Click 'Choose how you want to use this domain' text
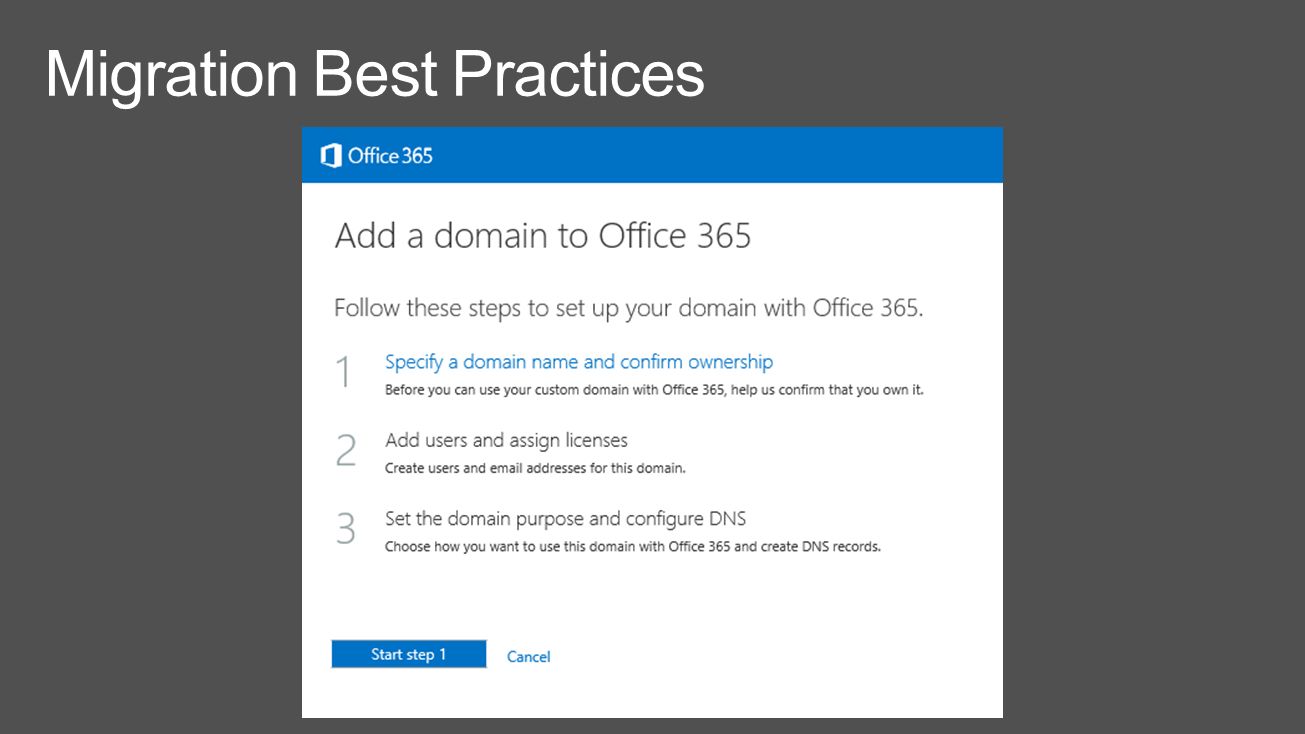The image size is (1305, 734). 633,547
